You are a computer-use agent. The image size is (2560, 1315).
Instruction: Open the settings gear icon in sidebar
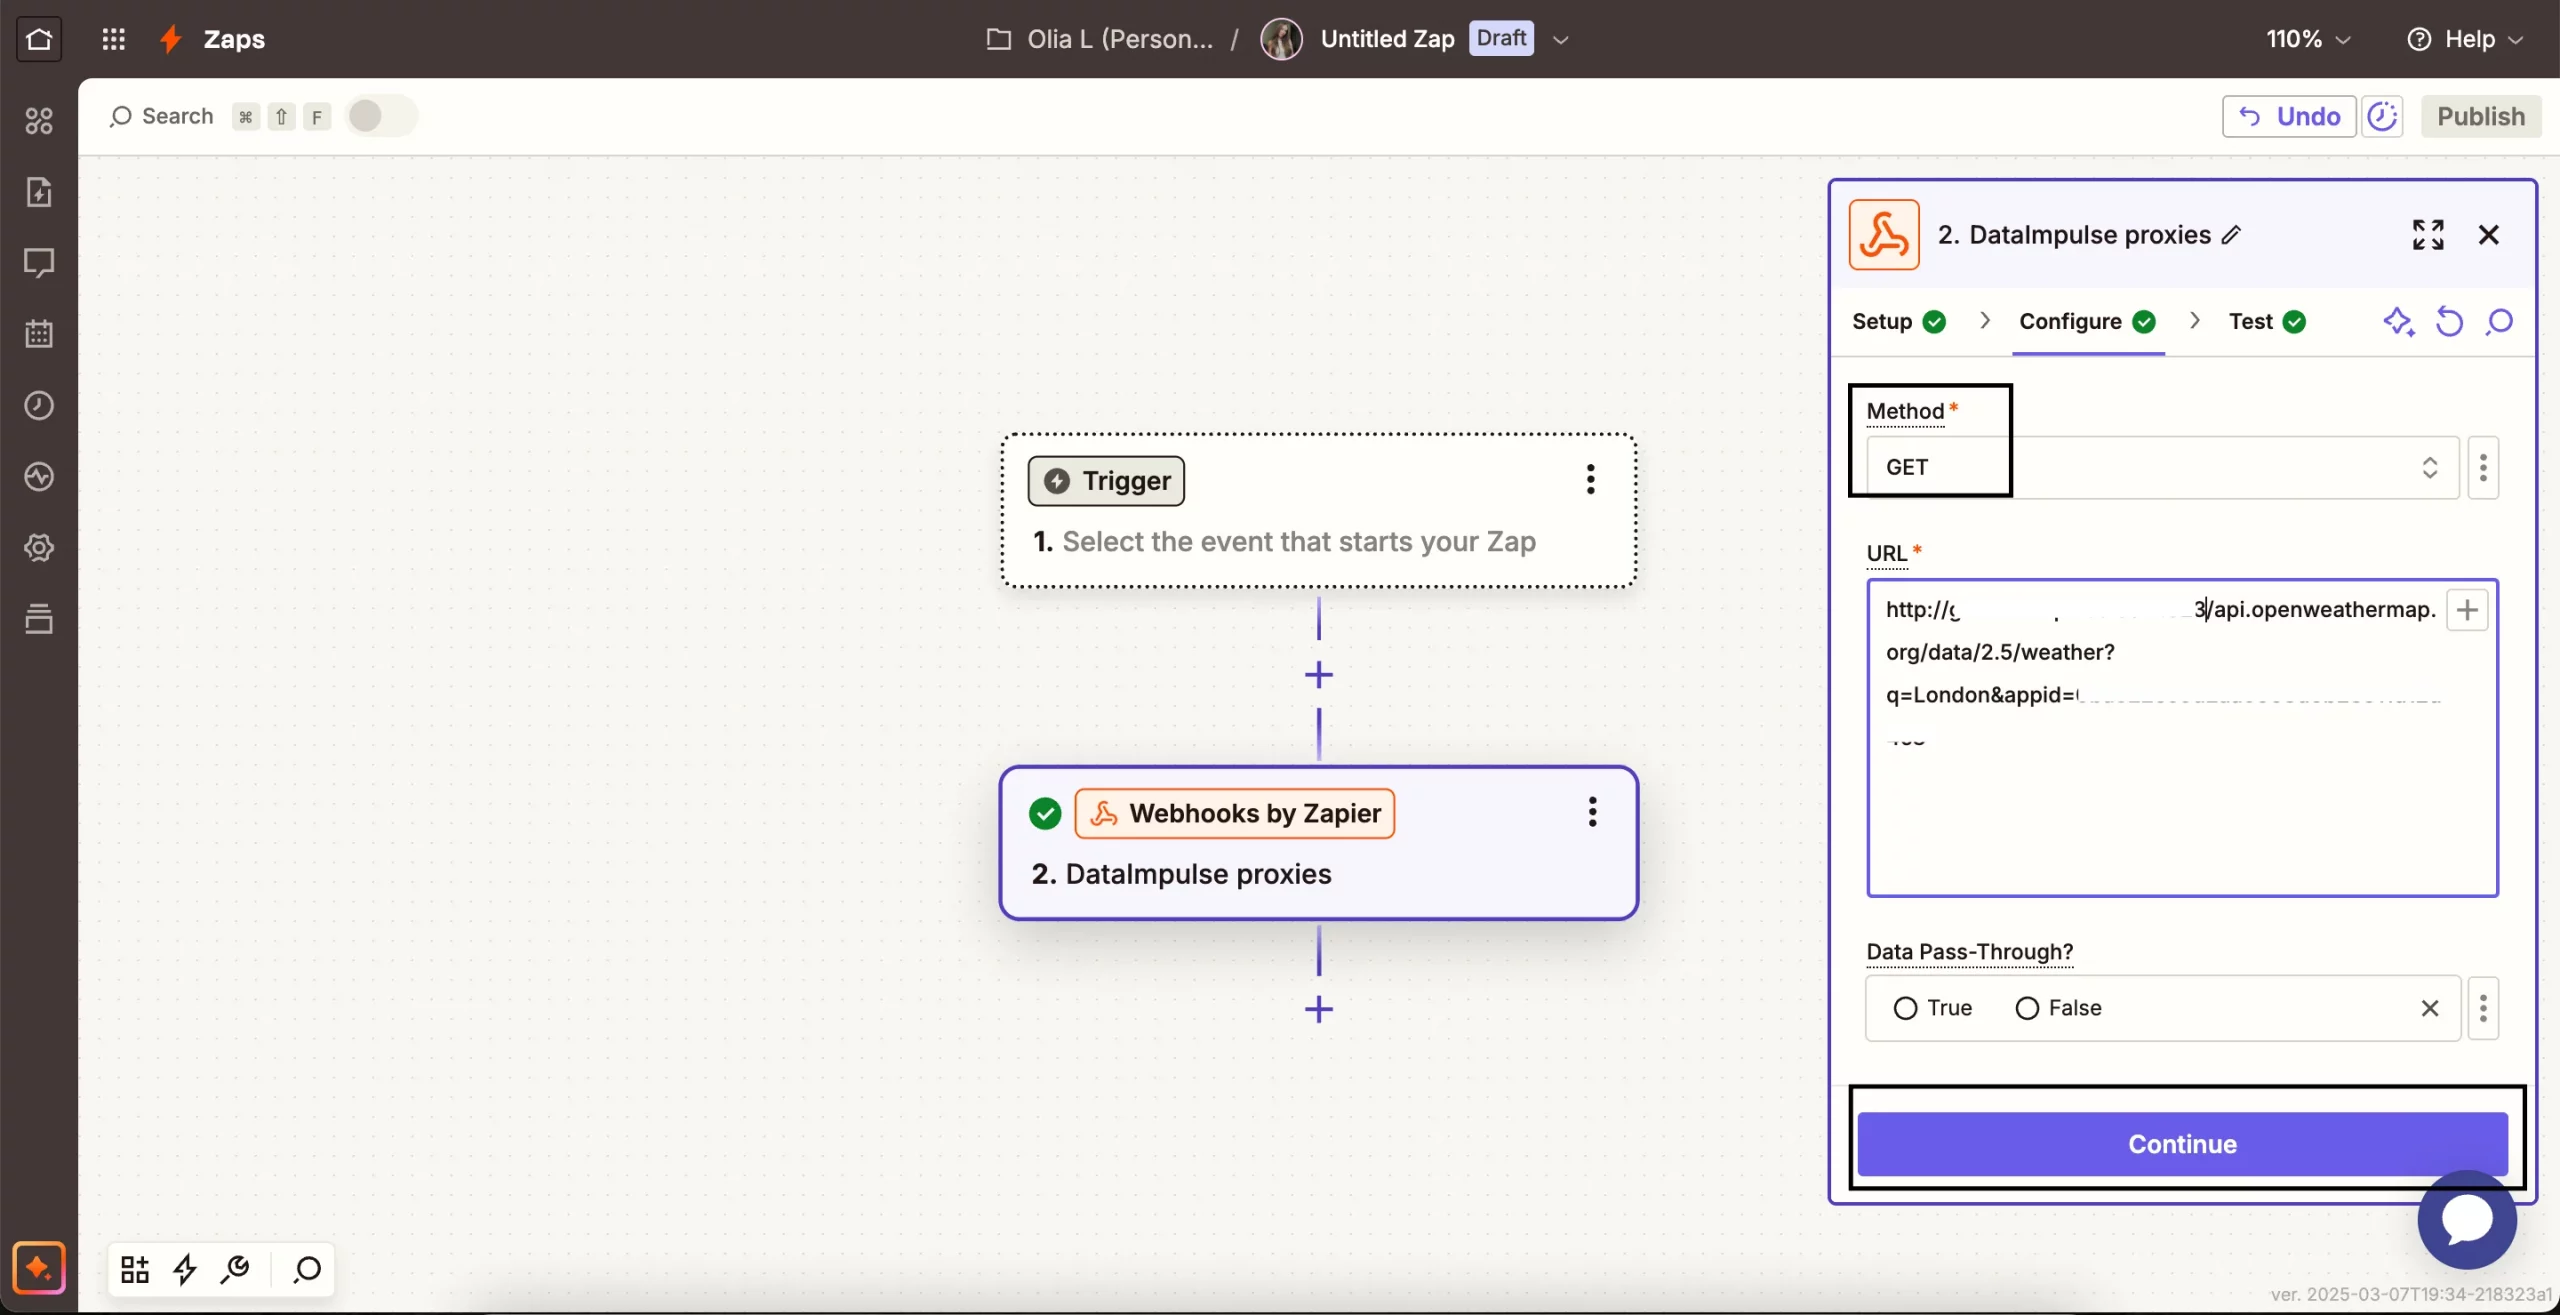(x=39, y=548)
